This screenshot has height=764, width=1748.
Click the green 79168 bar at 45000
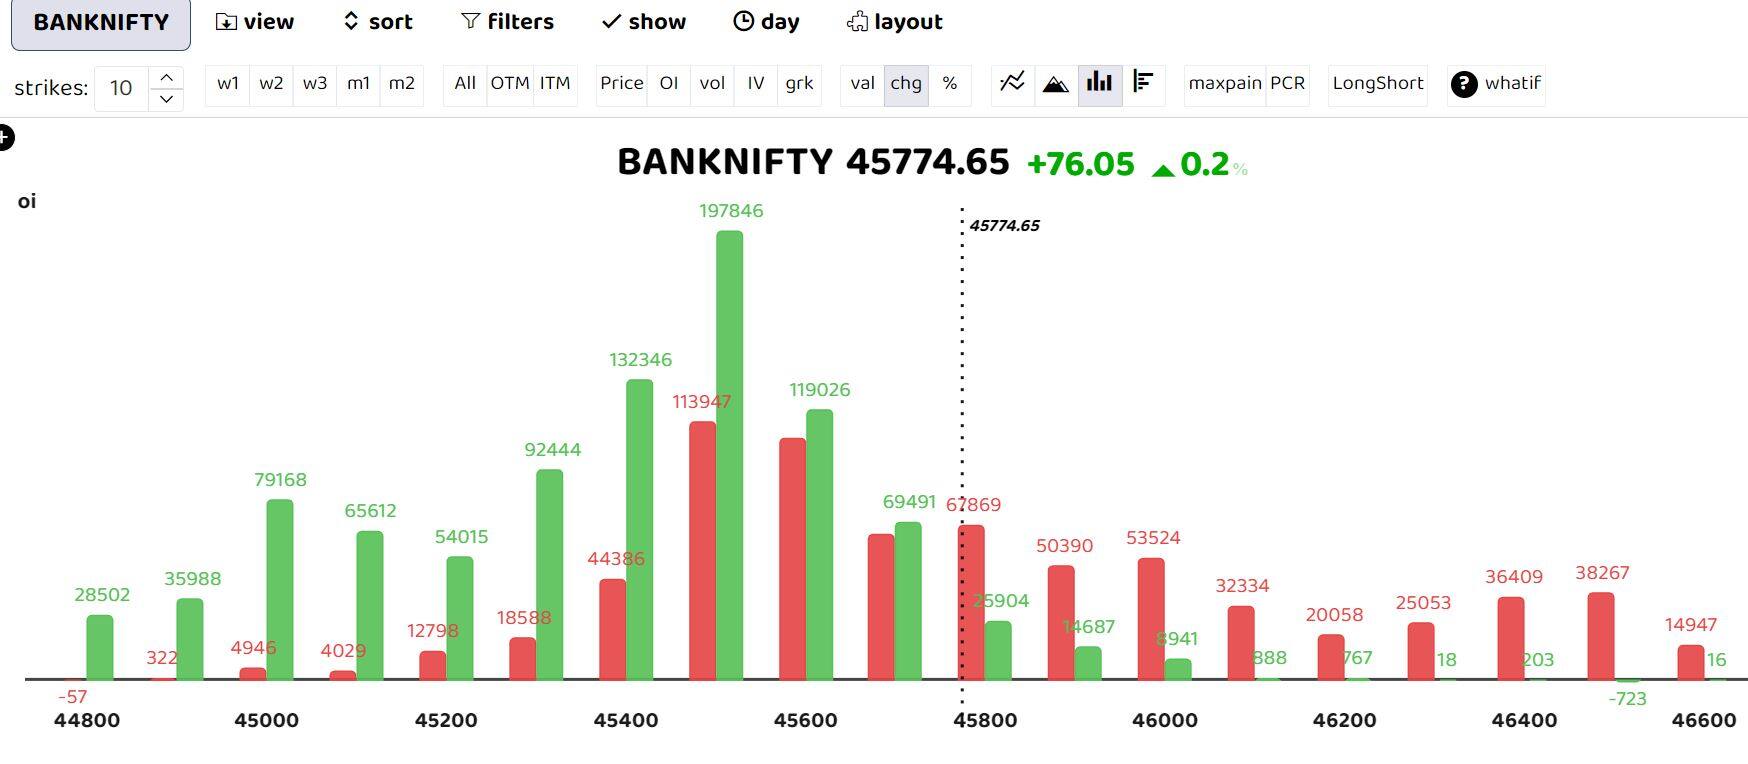(x=280, y=590)
